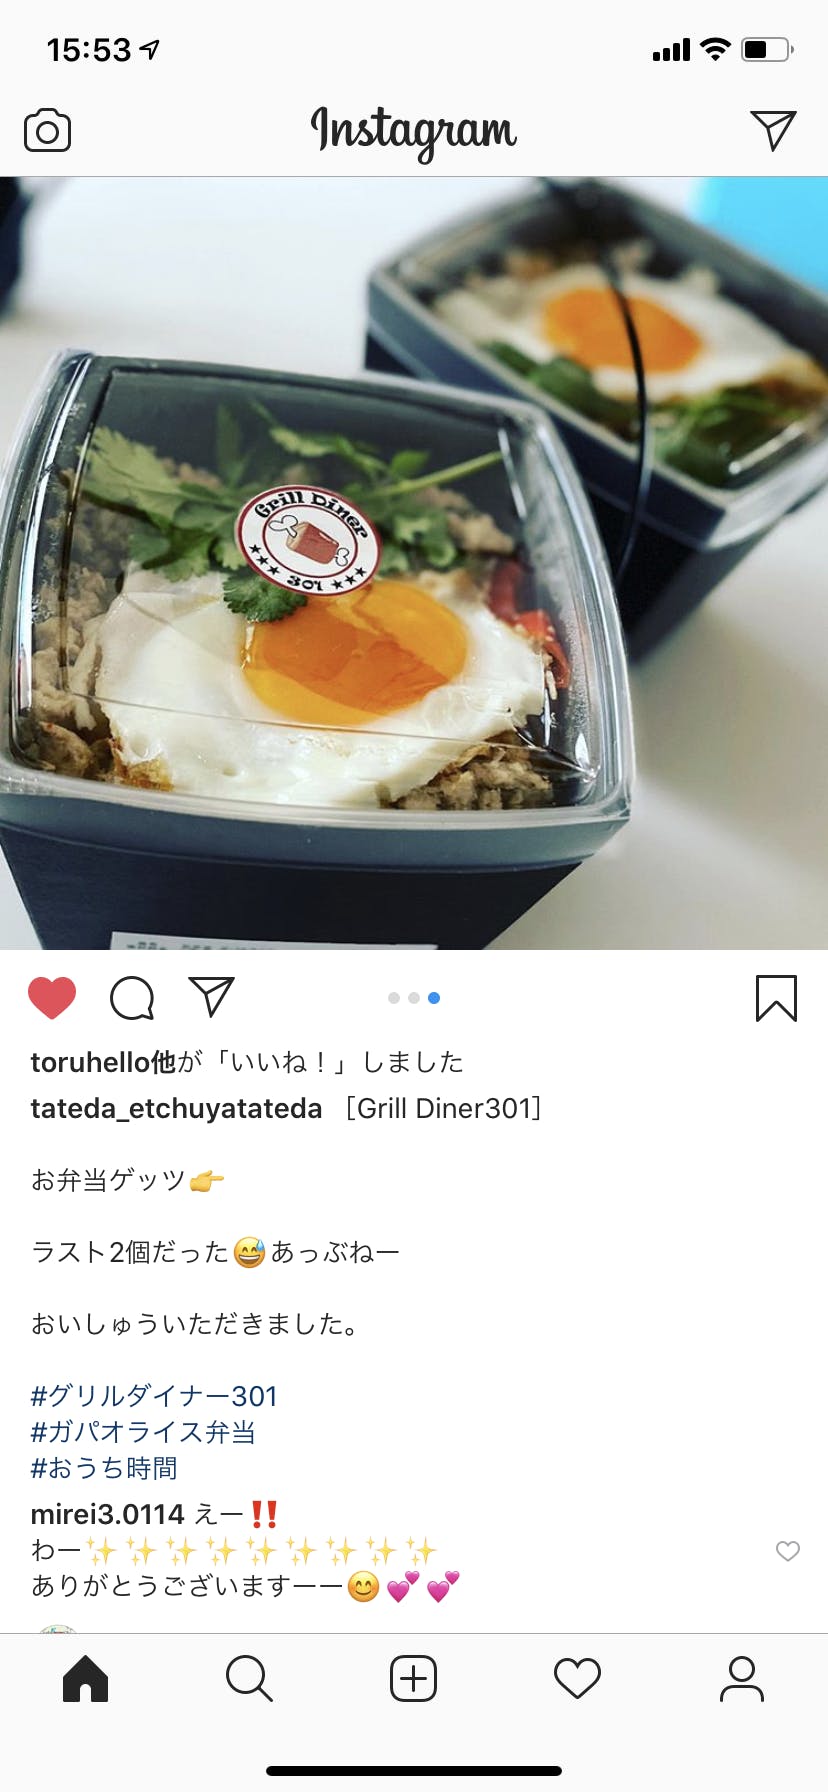
Task: Open hashtag #グリルダイナー301
Action: 154,1396
